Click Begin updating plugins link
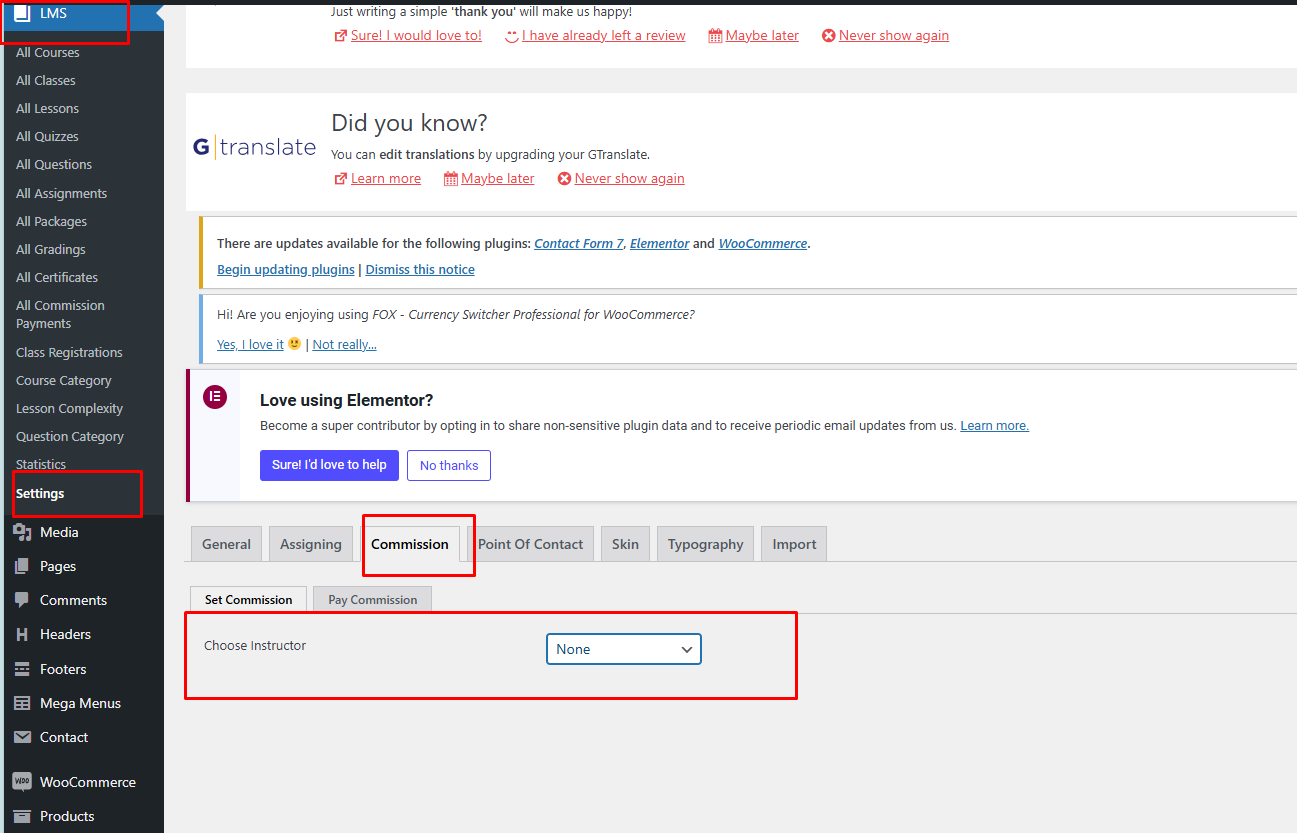This screenshot has width=1297, height=833. tap(286, 269)
